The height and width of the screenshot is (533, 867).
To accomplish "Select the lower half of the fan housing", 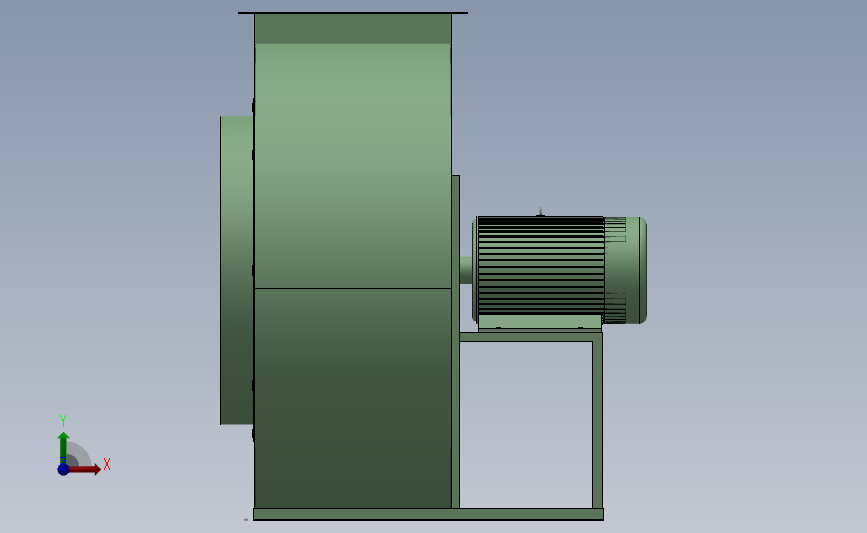I will 353,398.
